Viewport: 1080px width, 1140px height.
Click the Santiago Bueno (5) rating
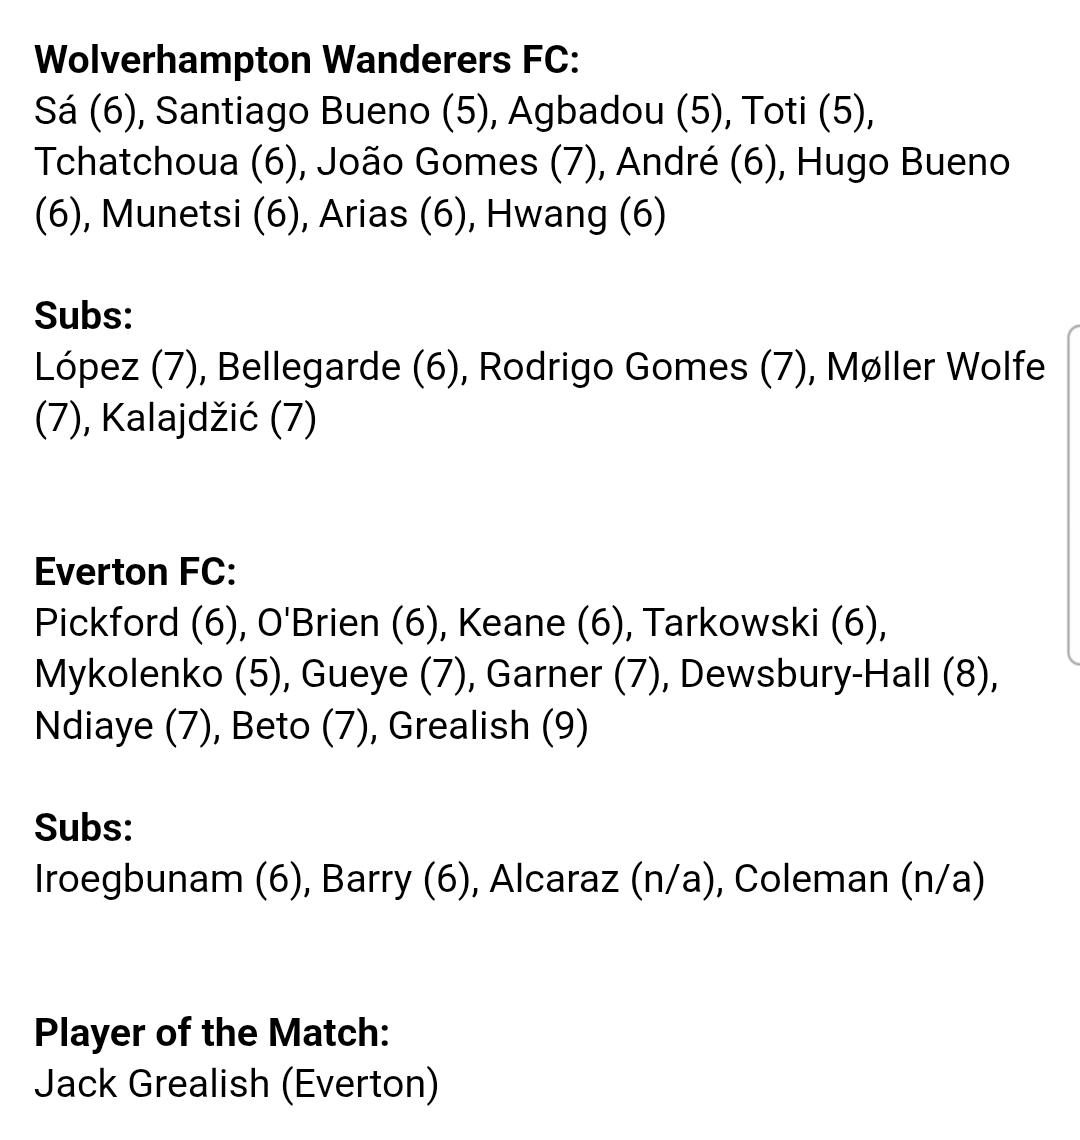[x=321, y=111]
